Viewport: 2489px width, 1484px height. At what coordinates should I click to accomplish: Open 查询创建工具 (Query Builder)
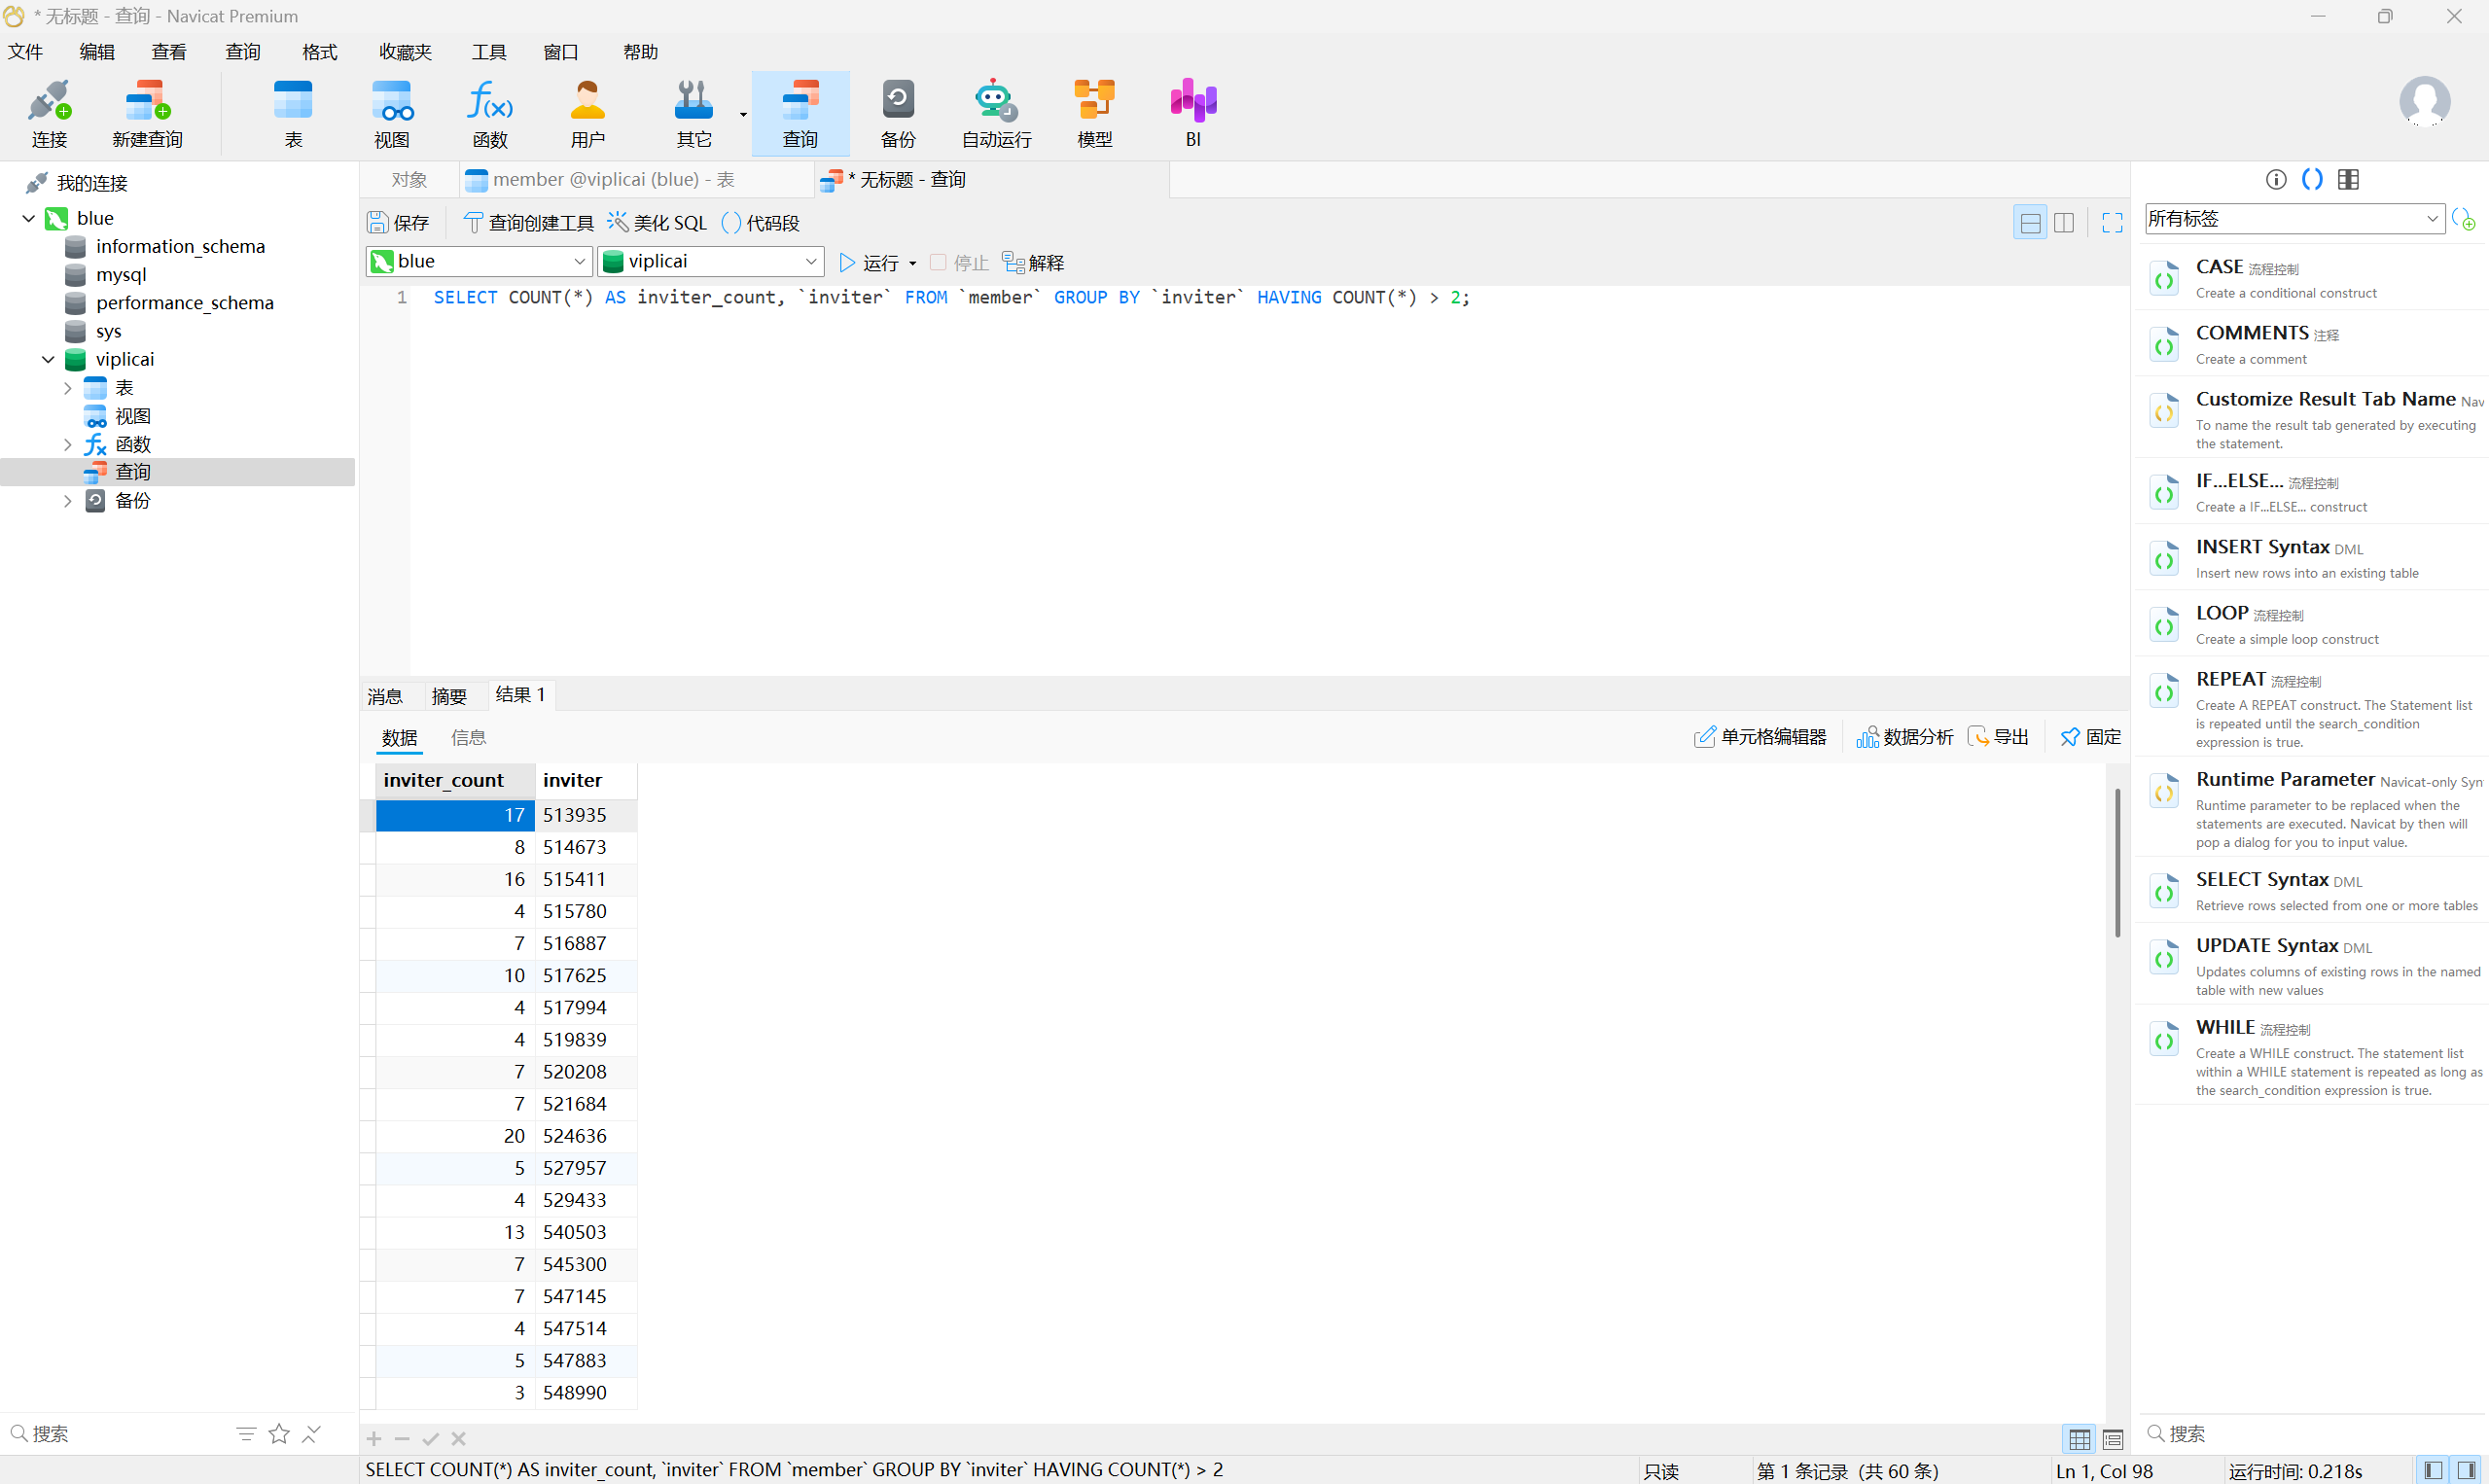pyautogui.click(x=529, y=222)
